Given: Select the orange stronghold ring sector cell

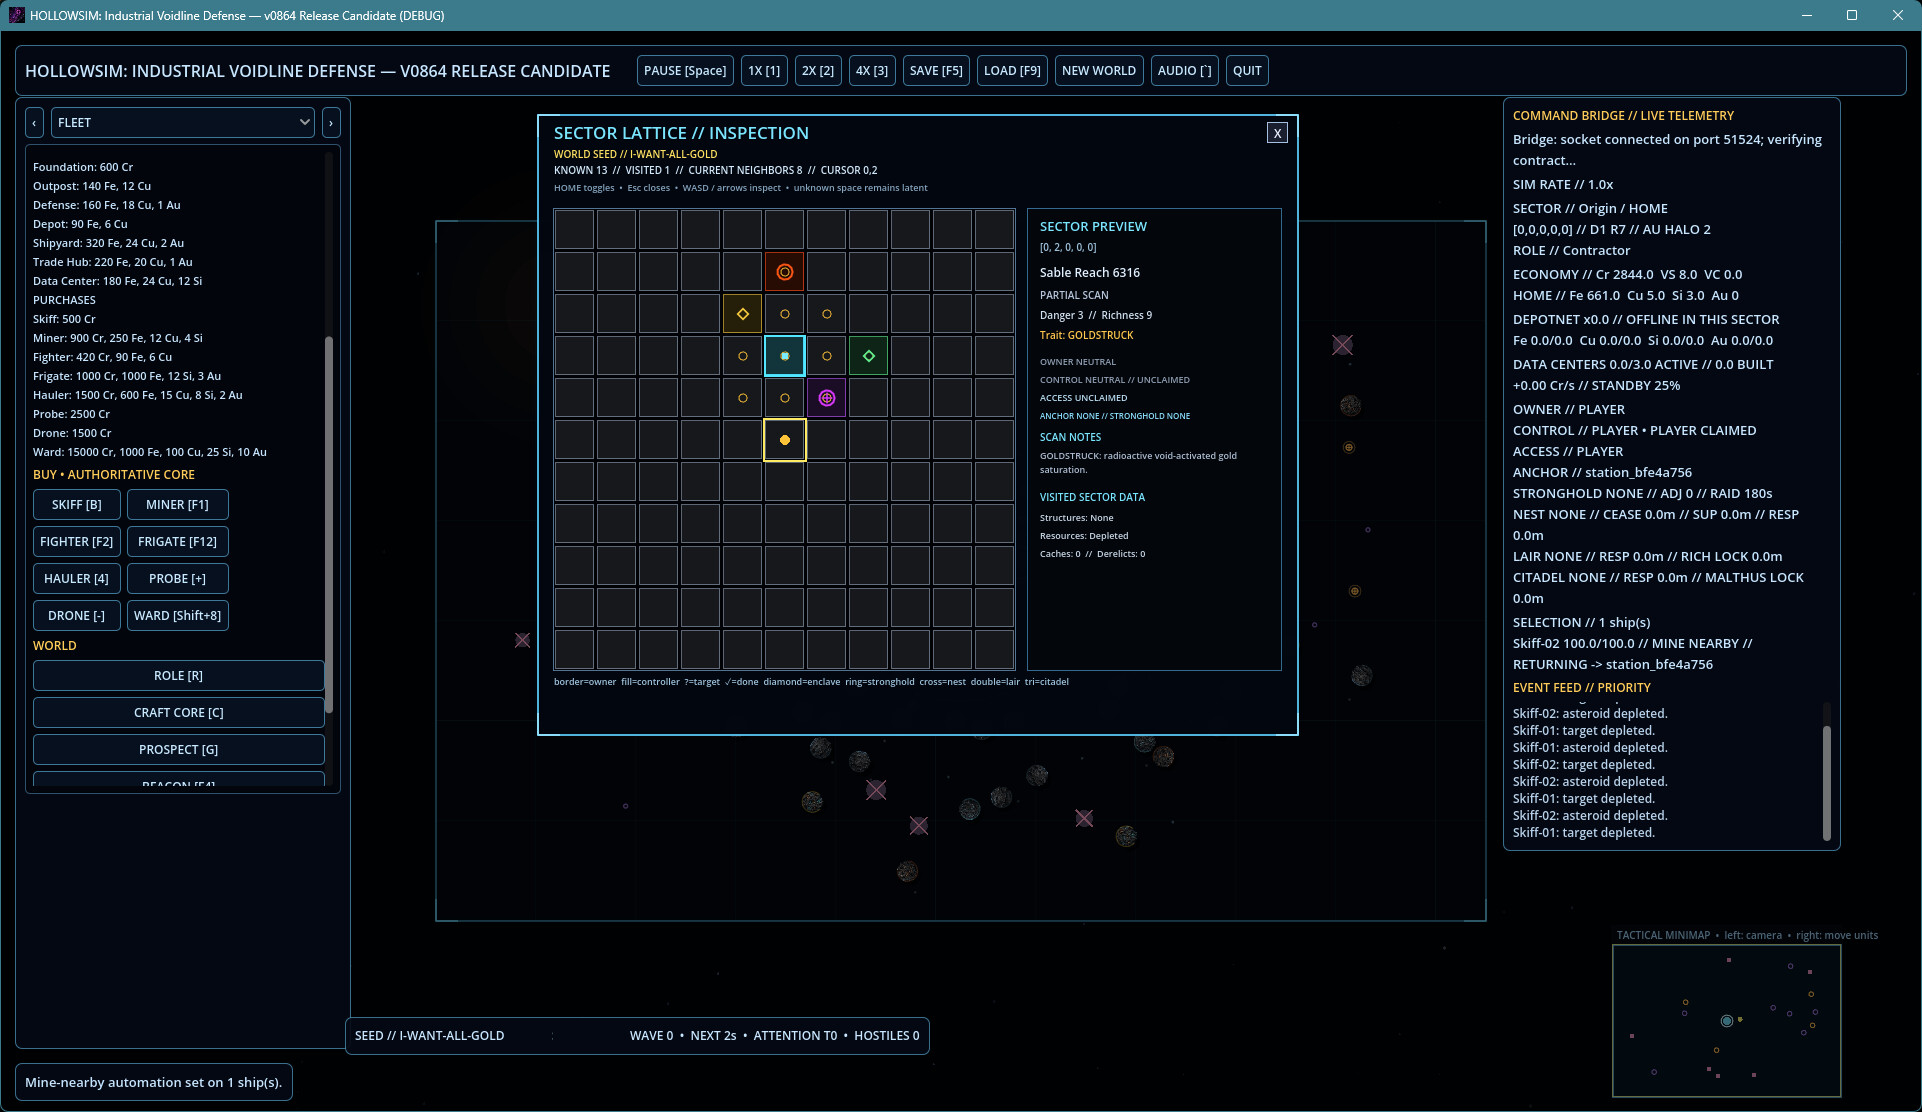Looking at the screenshot, I should [x=785, y=272].
